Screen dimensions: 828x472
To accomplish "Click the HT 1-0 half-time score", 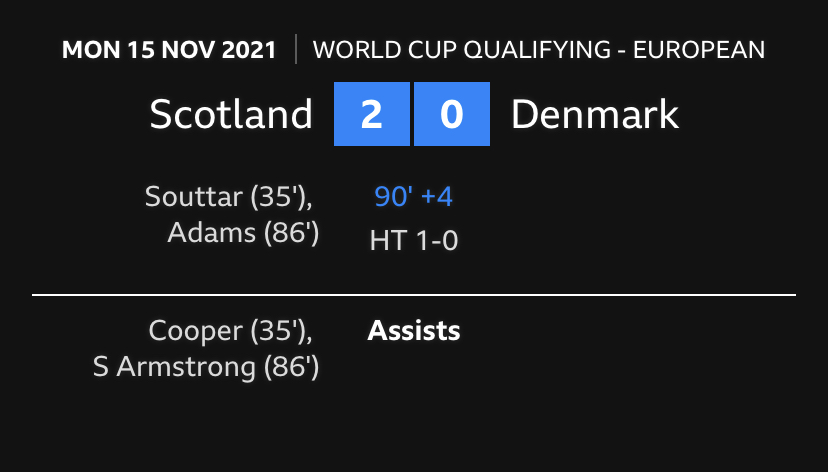I will point(413,240).
